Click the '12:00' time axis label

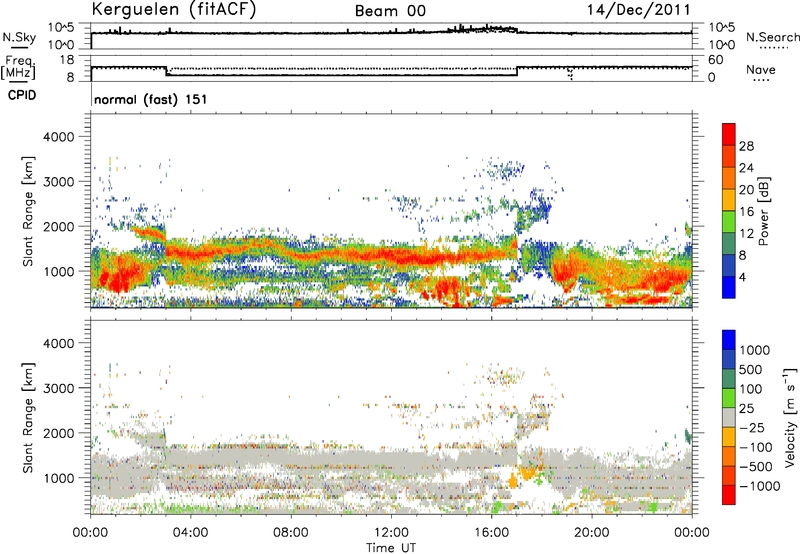click(391, 533)
